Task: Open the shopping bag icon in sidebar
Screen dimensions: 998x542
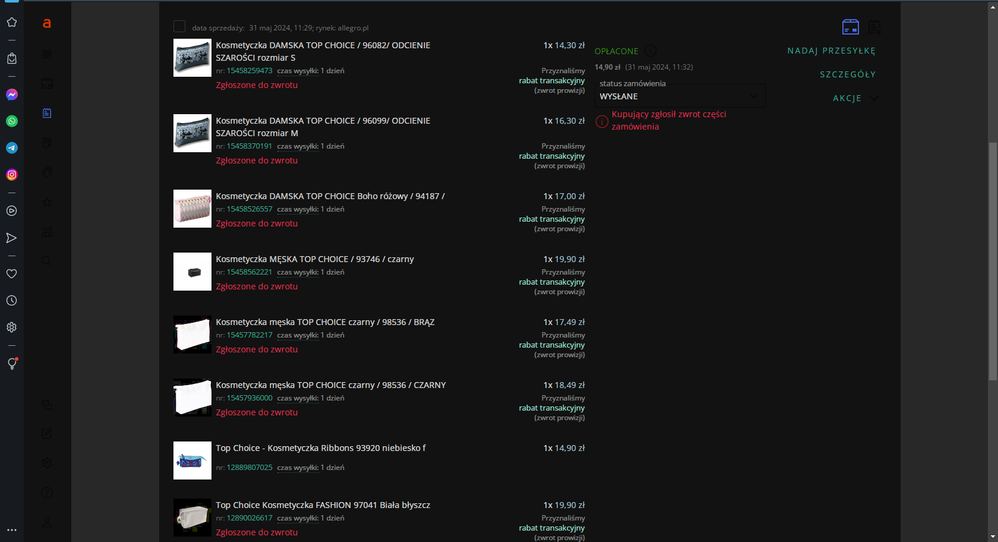Action: click(11, 59)
